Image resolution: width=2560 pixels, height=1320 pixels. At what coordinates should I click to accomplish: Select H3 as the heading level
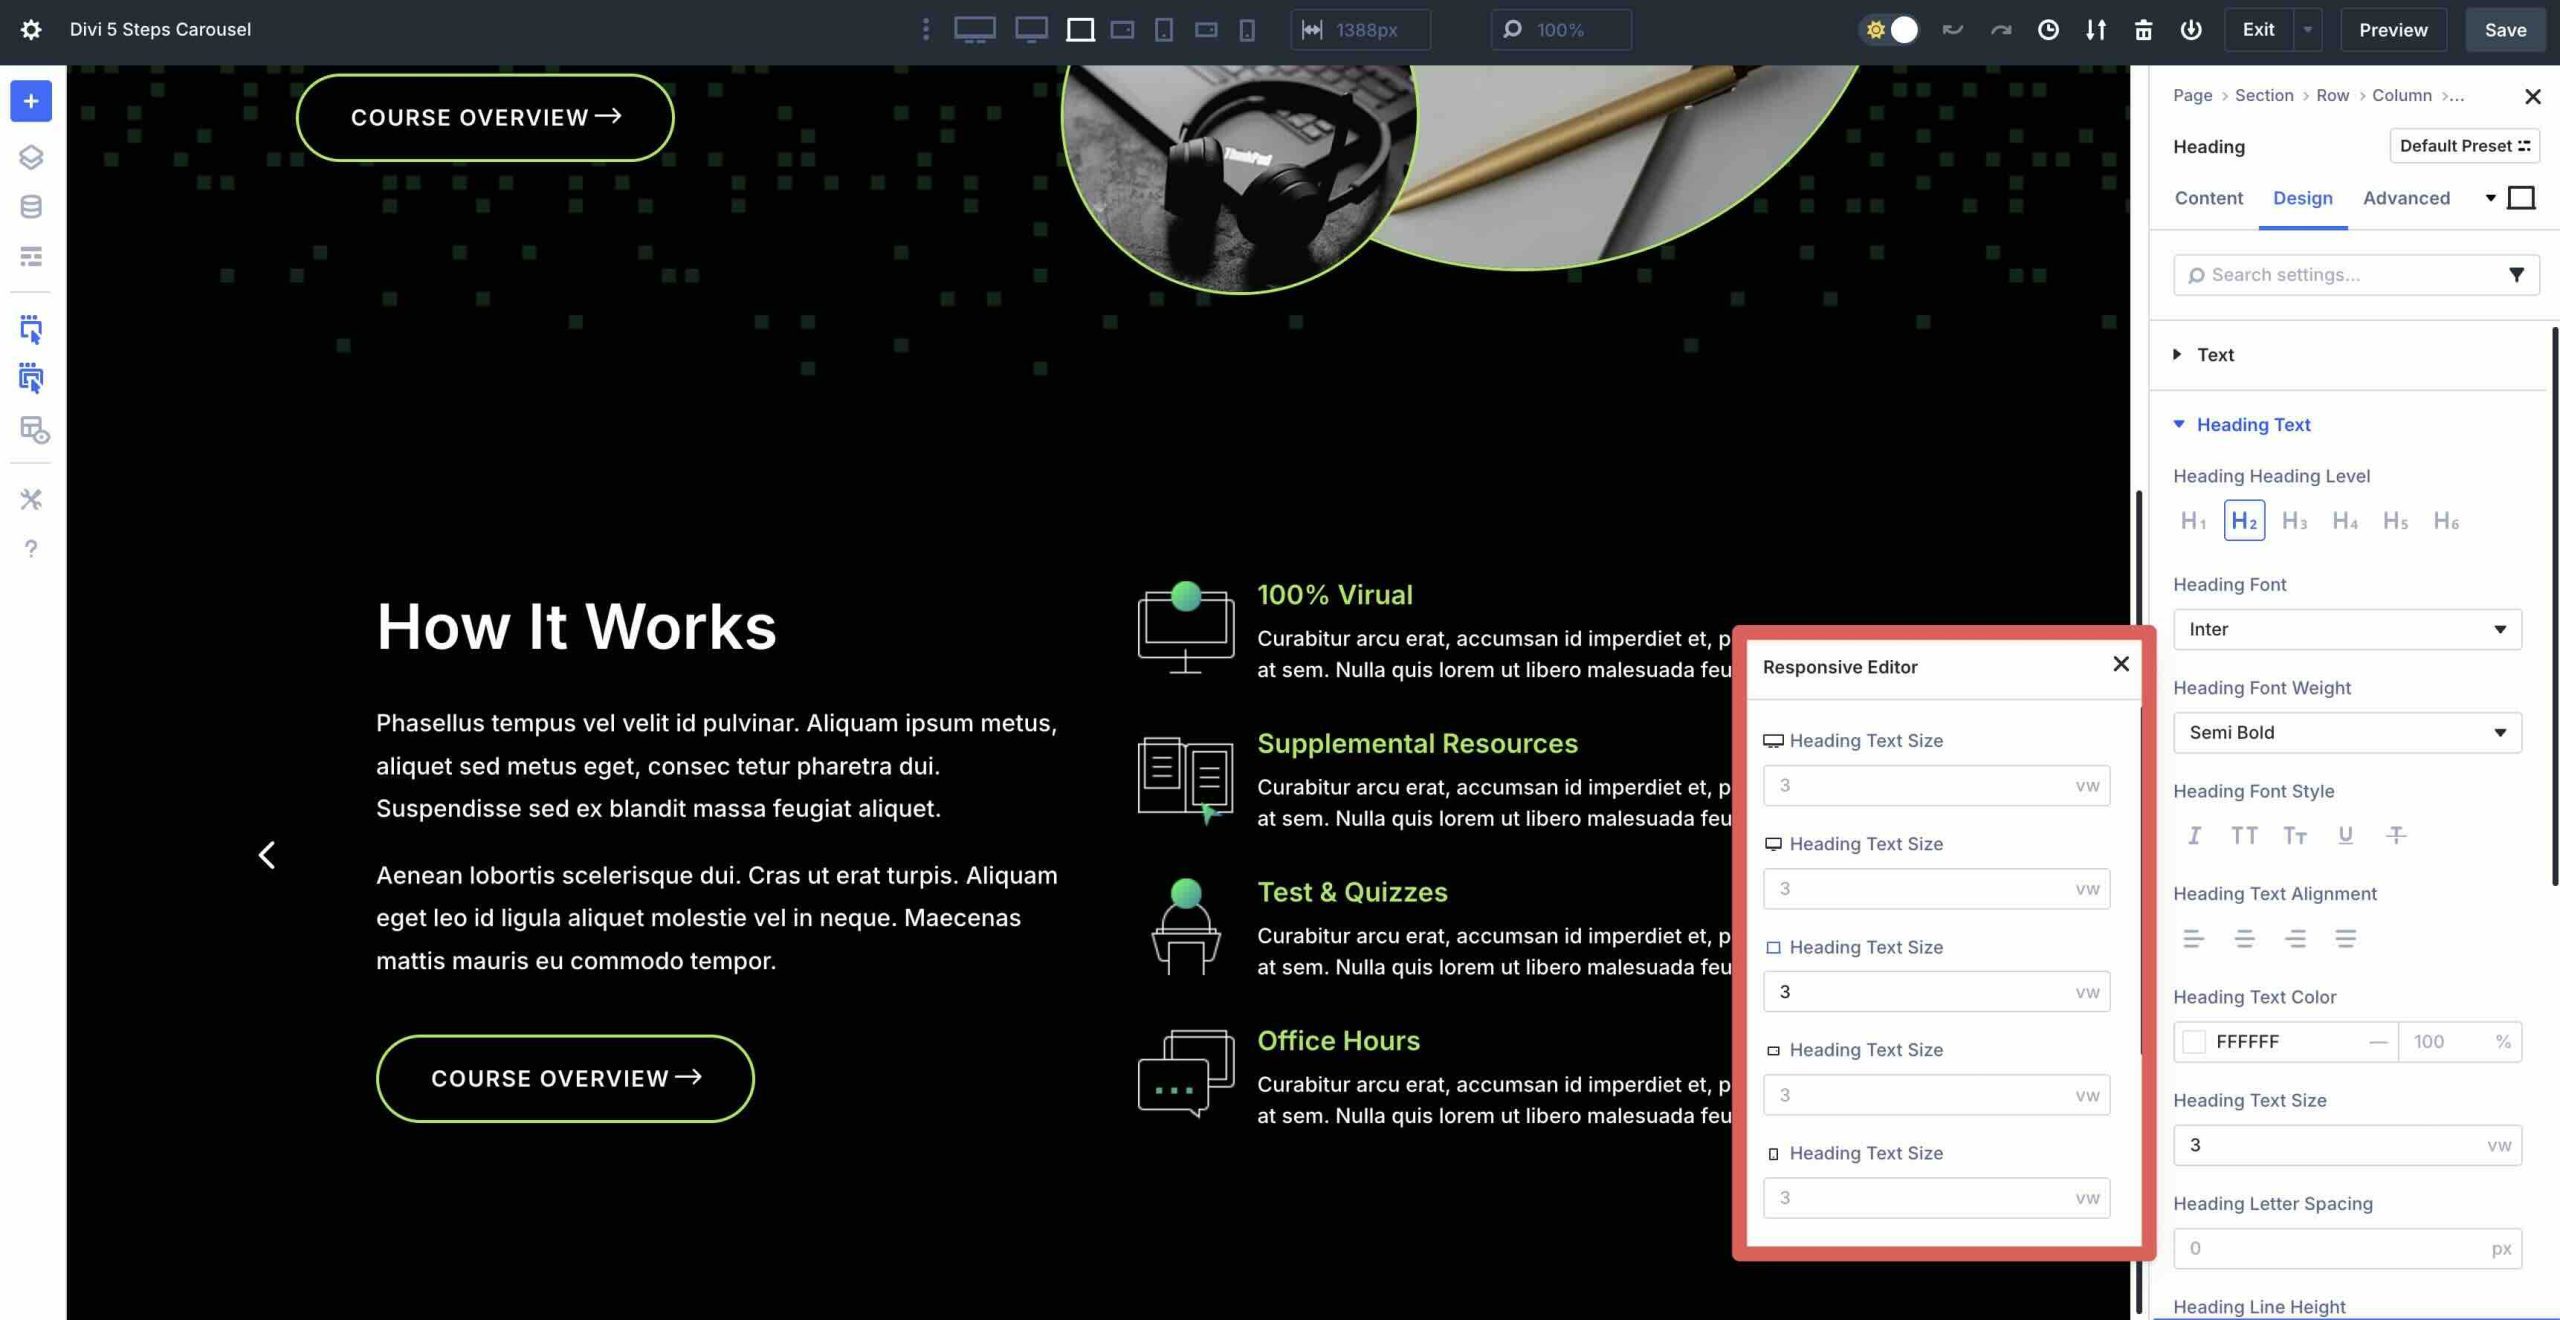(2295, 520)
